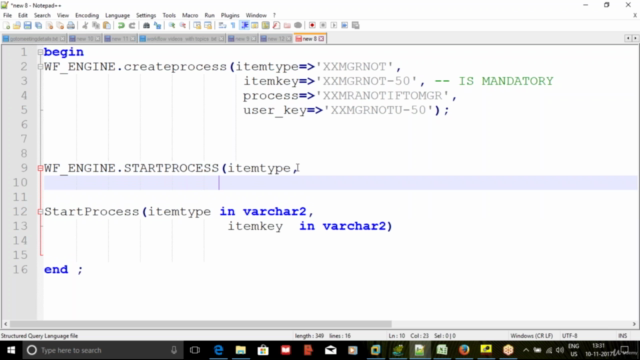Collapse StartProcess fold marker on line 12
Viewport: 640px width, 360px height.
40,211
